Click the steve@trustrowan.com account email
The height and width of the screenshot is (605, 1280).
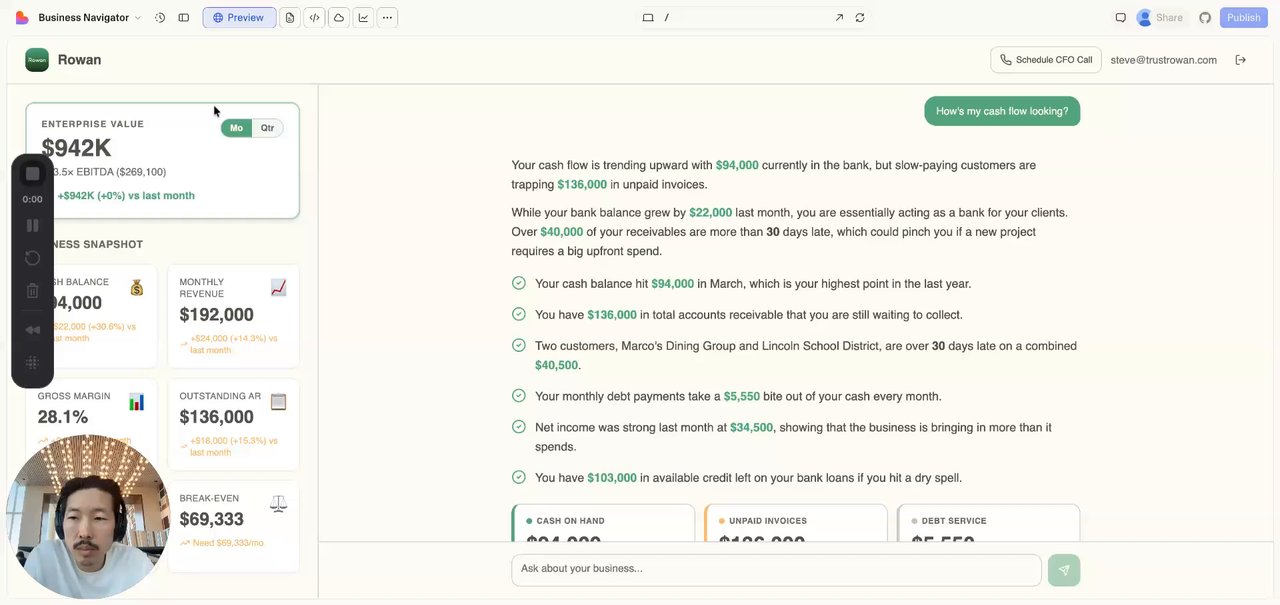(x=1164, y=60)
